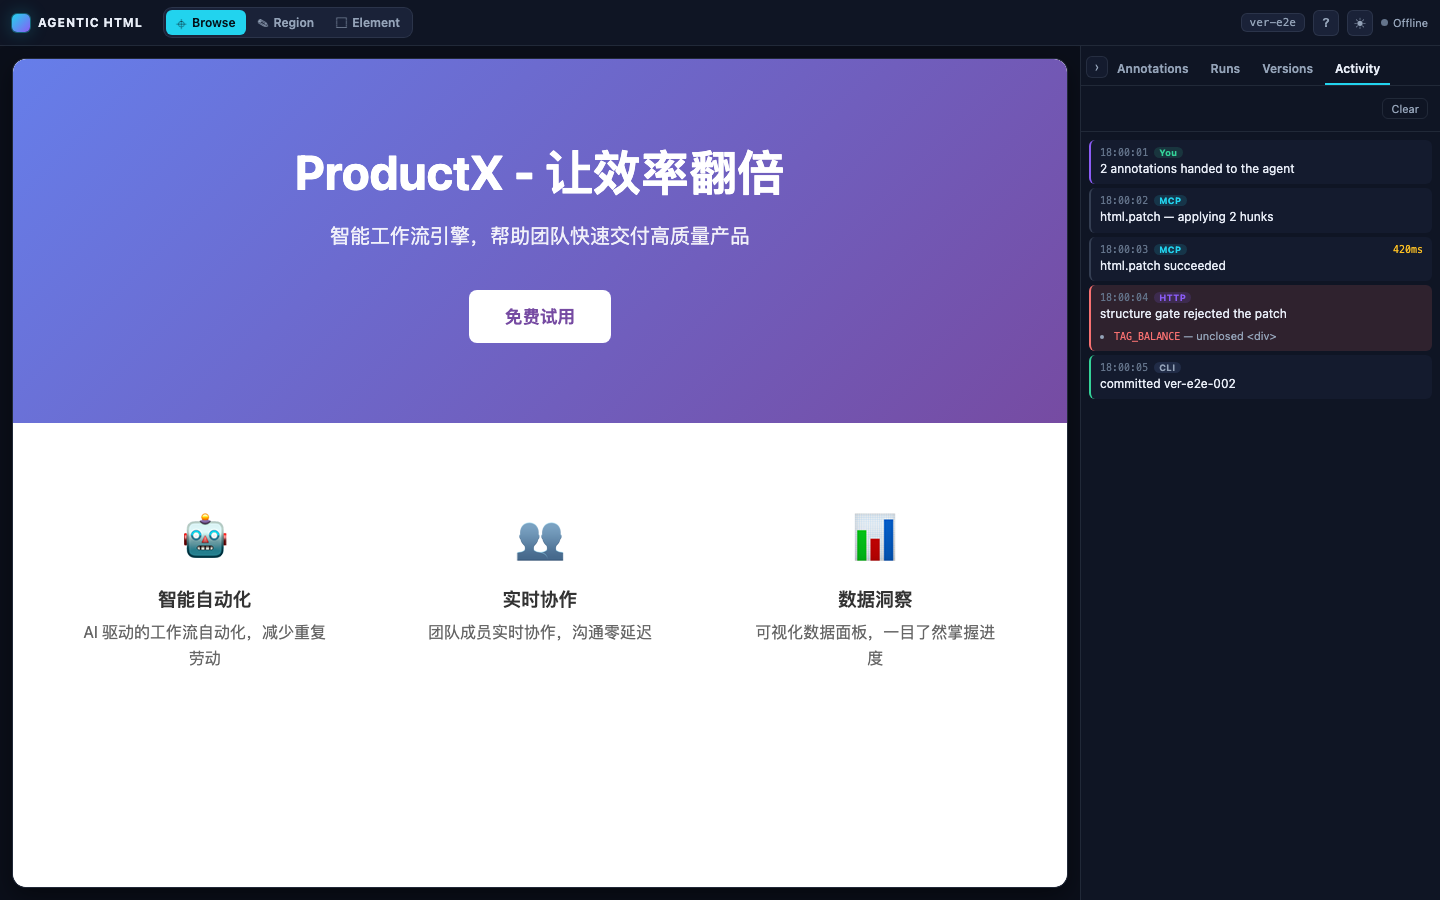Screen dimensions: 1440x900
Task: Clear the activity log
Action: tap(1405, 109)
